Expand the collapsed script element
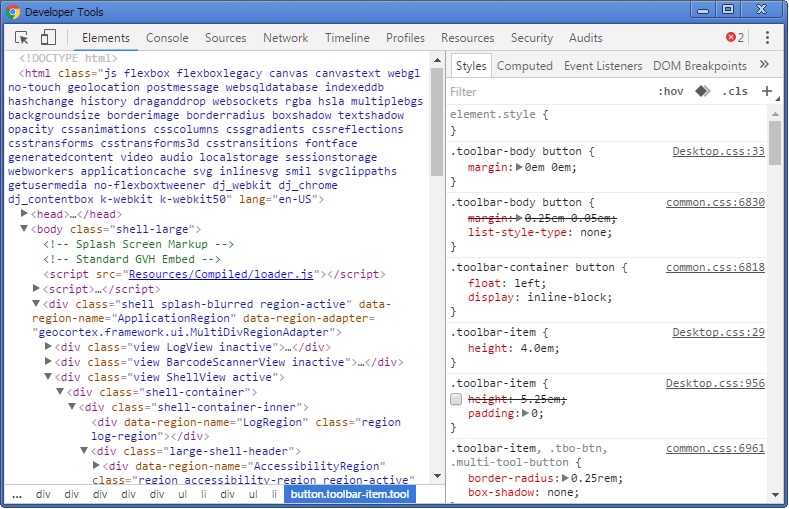 36,289
